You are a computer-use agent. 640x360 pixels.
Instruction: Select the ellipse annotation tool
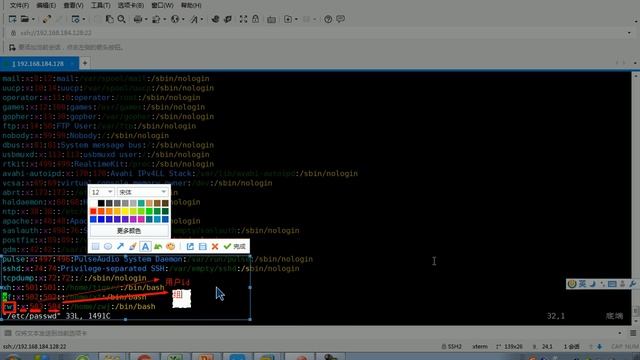coord(108,247)
